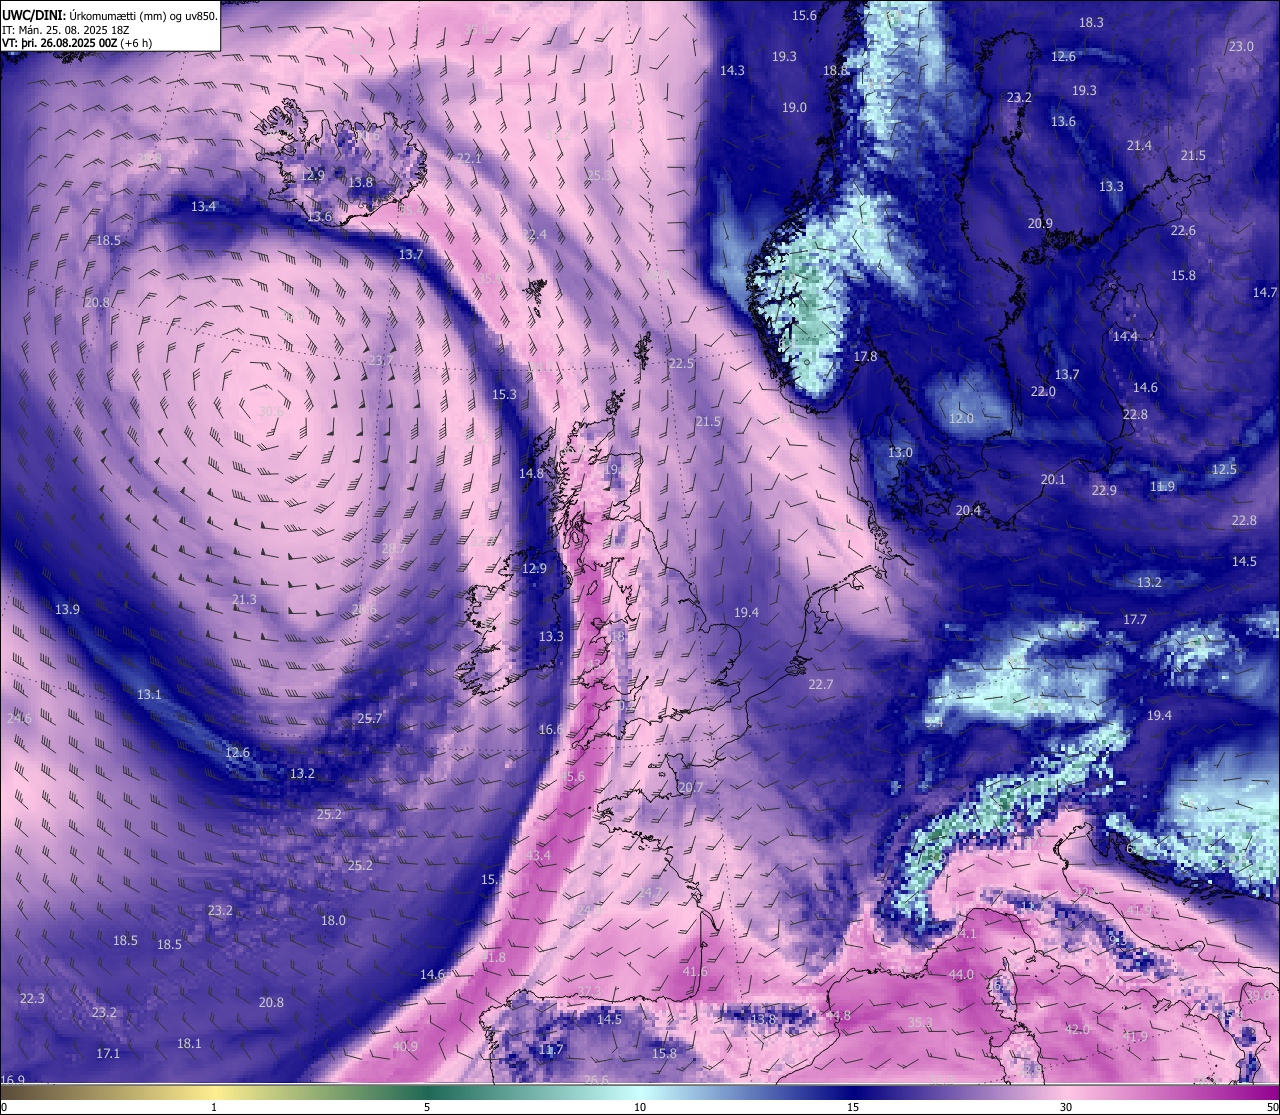Click the map value 13.1
Screen dimensions: 1280x1115
pyautogui.click(x=149, y=694)
